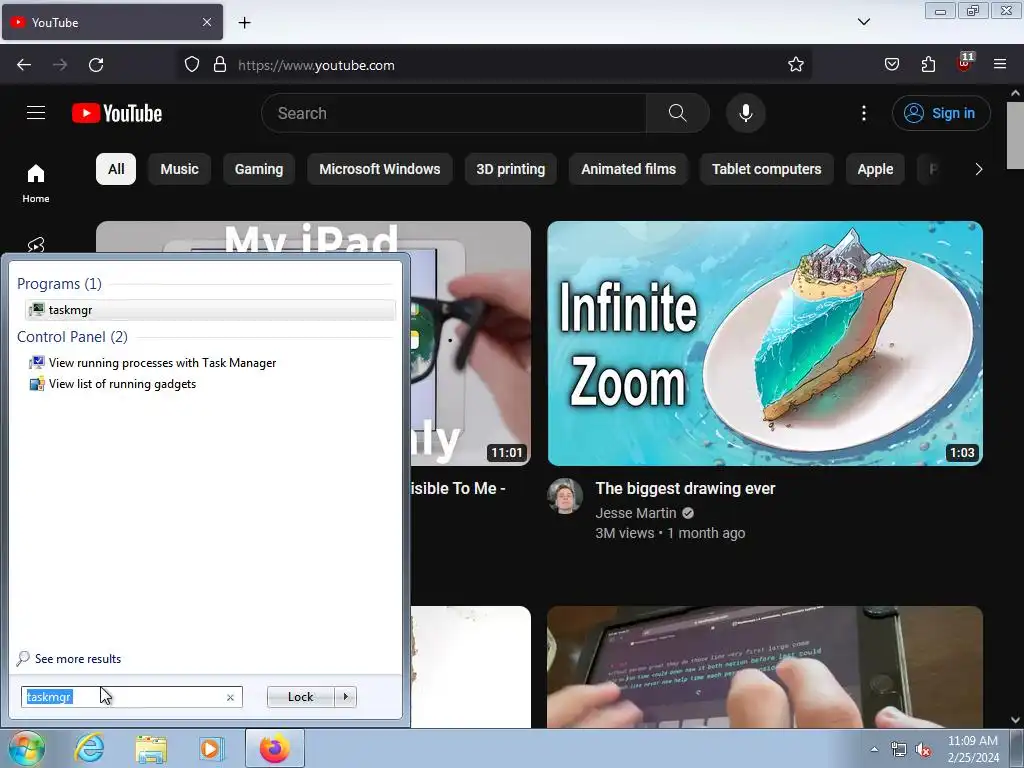The image size is (1024, 768).
Task: Click the Firefox back arrow
Action: (24, 65)
